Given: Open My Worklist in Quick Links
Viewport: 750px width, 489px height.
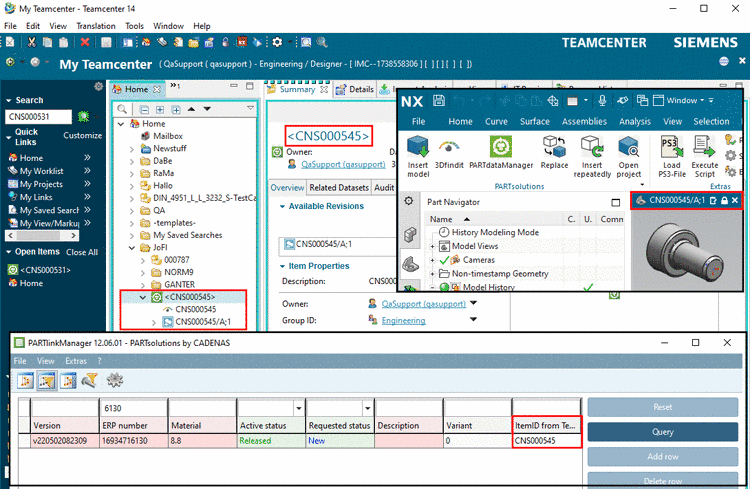Looking at the screenshot, I should (41, 171).
